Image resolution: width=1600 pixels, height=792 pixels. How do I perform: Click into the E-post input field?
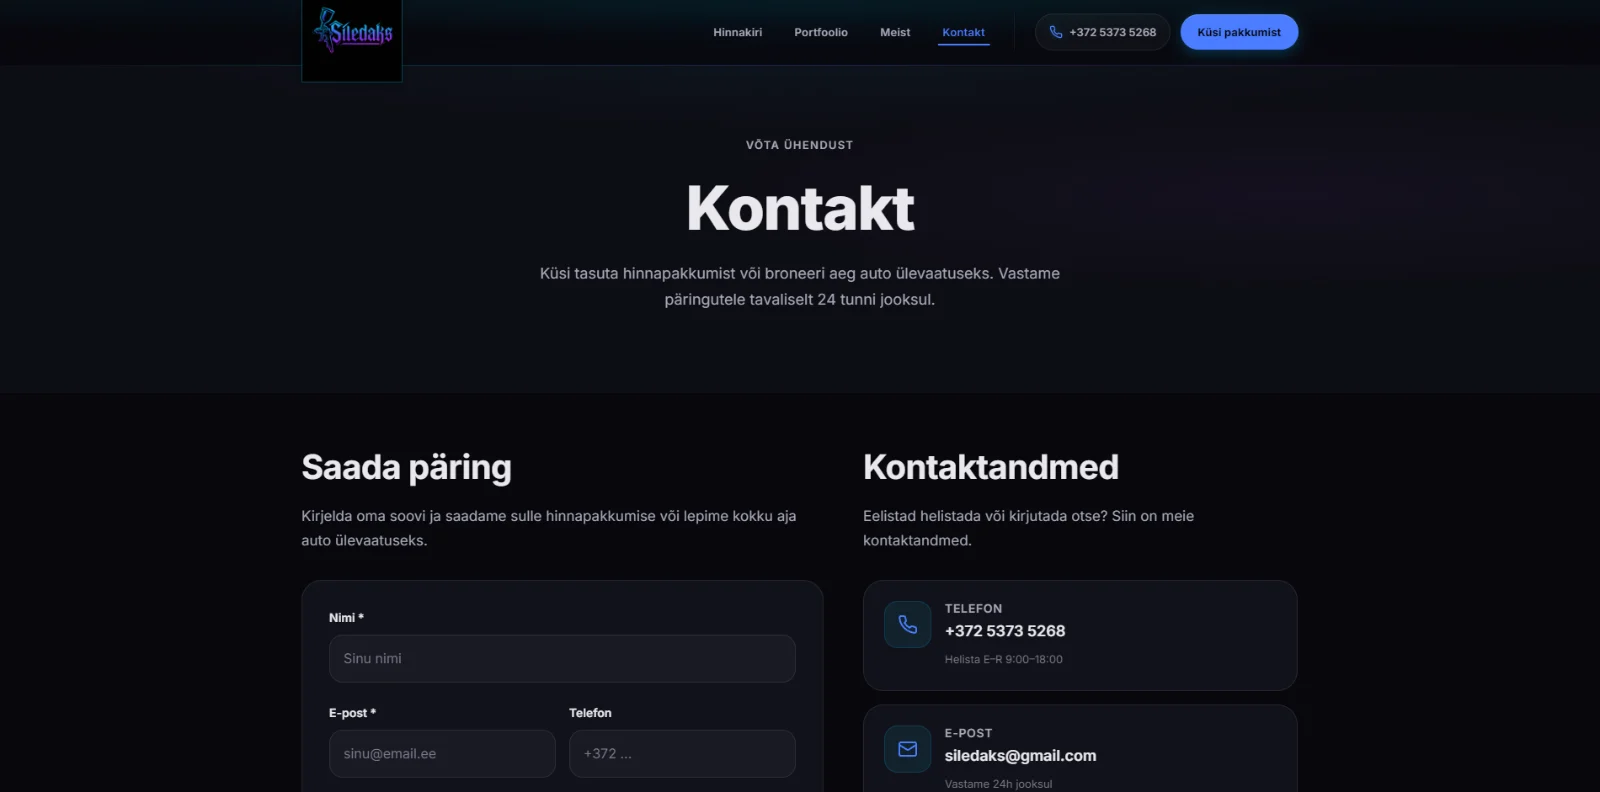(x=442, y=753)
